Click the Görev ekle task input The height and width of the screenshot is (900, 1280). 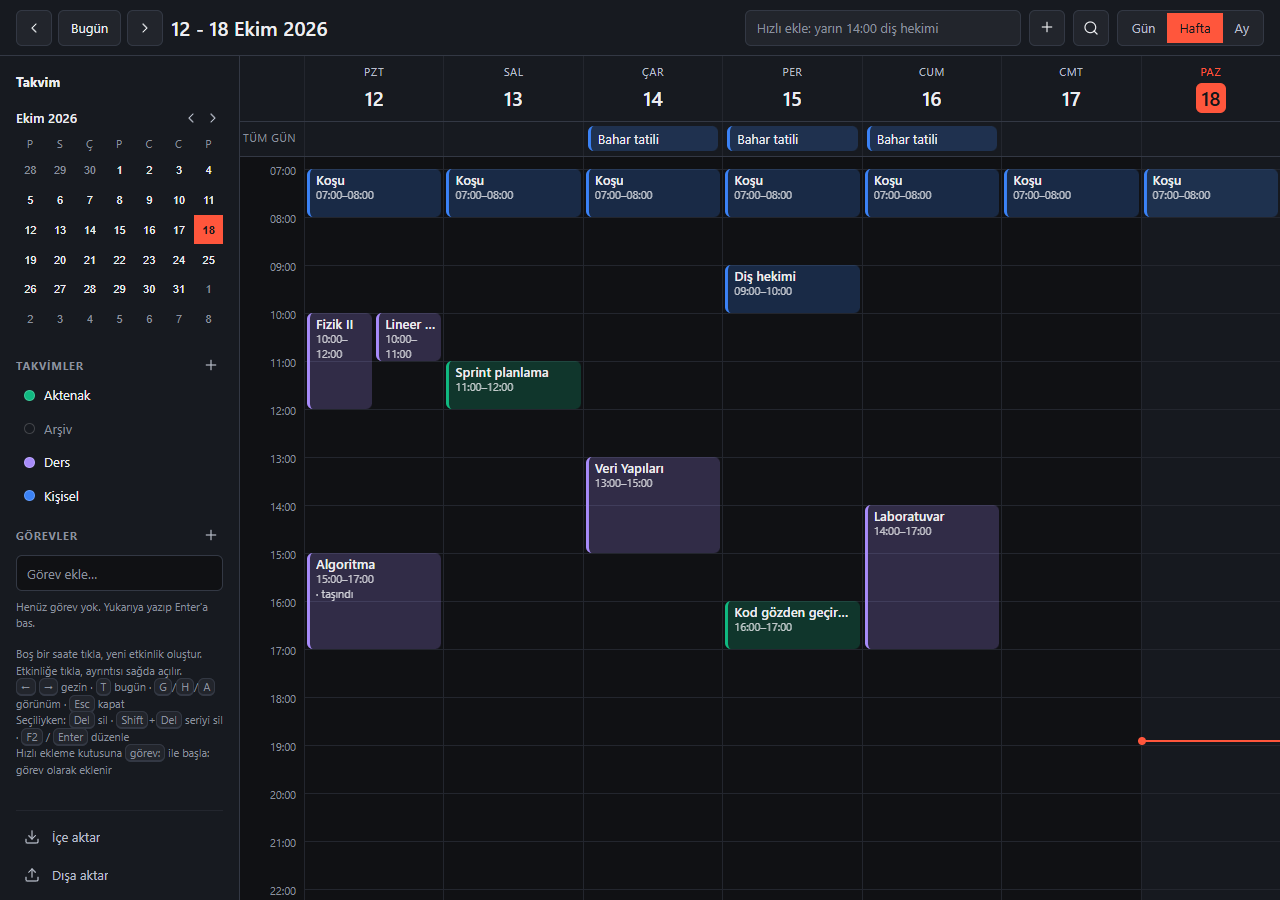[x=120, y=574]
